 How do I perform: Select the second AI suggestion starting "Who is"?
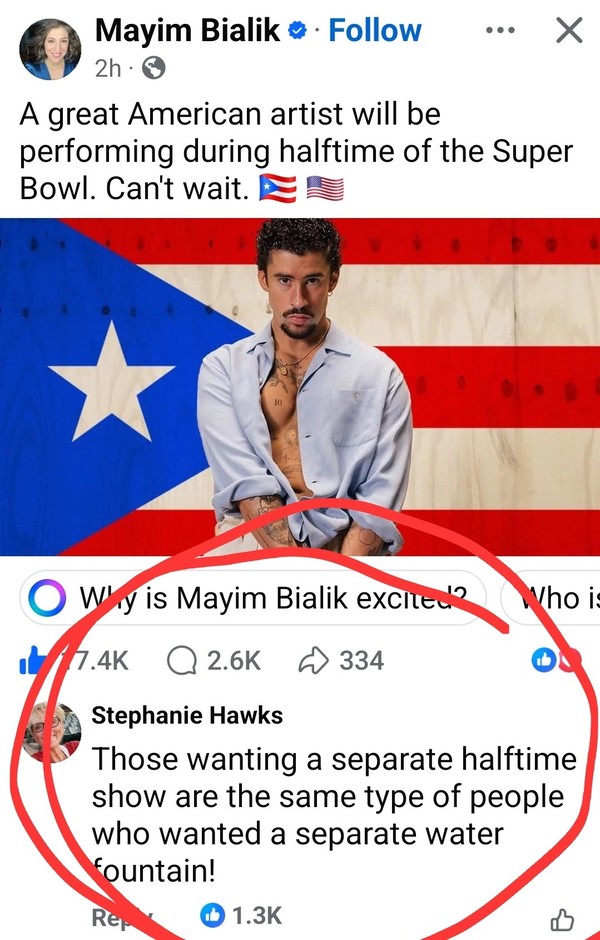551,598
